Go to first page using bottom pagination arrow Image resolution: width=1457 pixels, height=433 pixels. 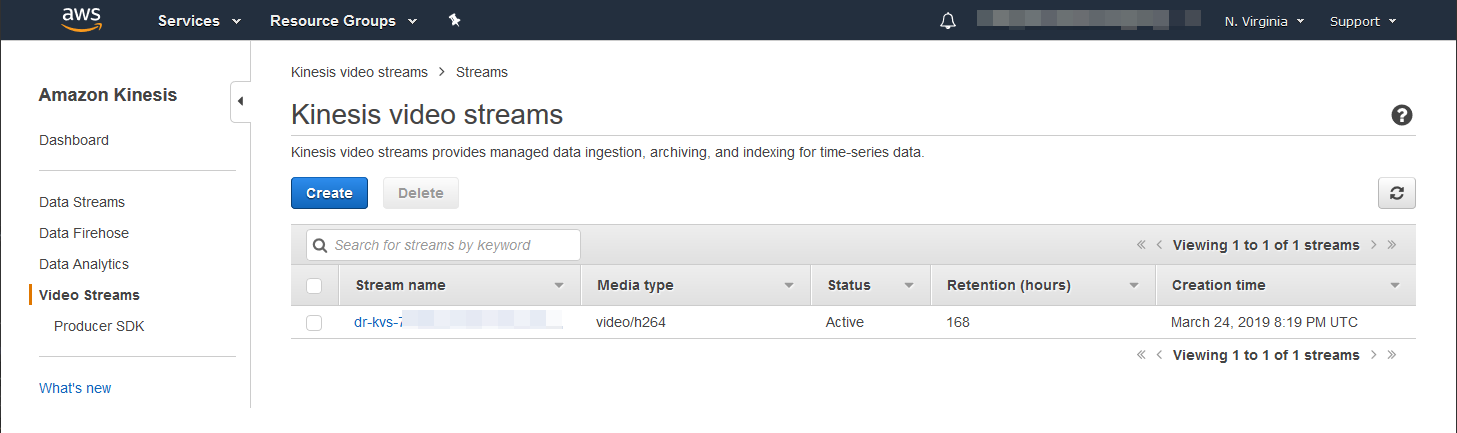1141,355
